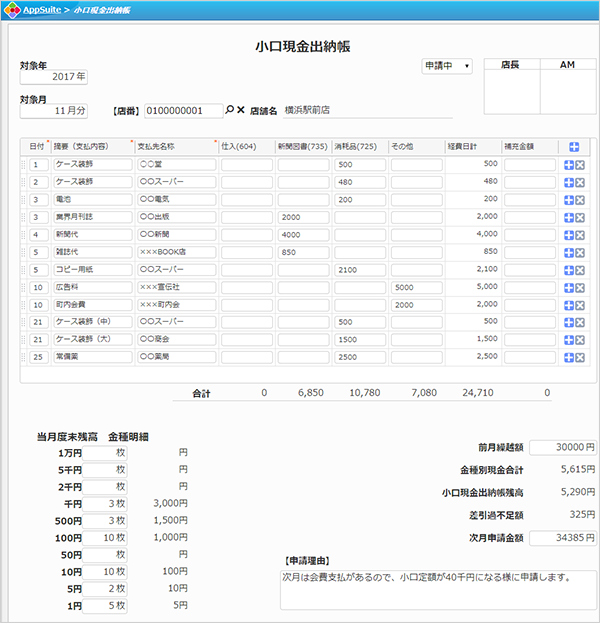Insert row below the 電池 row
Screen dimensions: 600x623
tap(569, 200)
